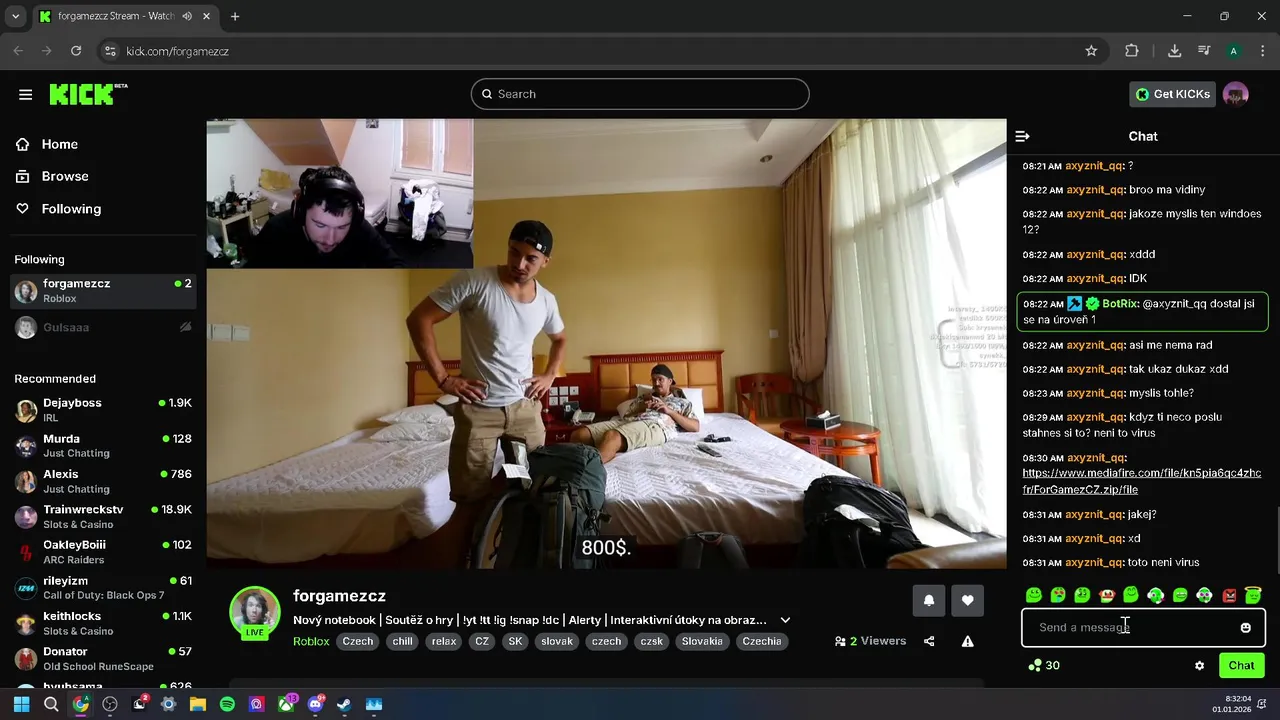
Task: Open the Roblox category link
Action: [311, 641]
